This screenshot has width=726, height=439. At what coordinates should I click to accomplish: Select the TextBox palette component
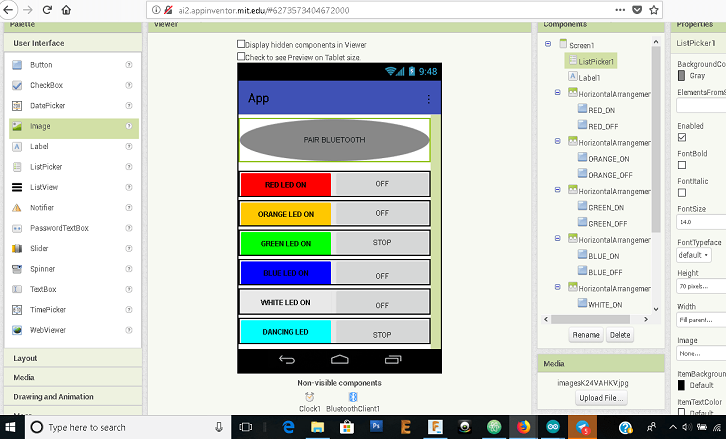coord(43,289)
